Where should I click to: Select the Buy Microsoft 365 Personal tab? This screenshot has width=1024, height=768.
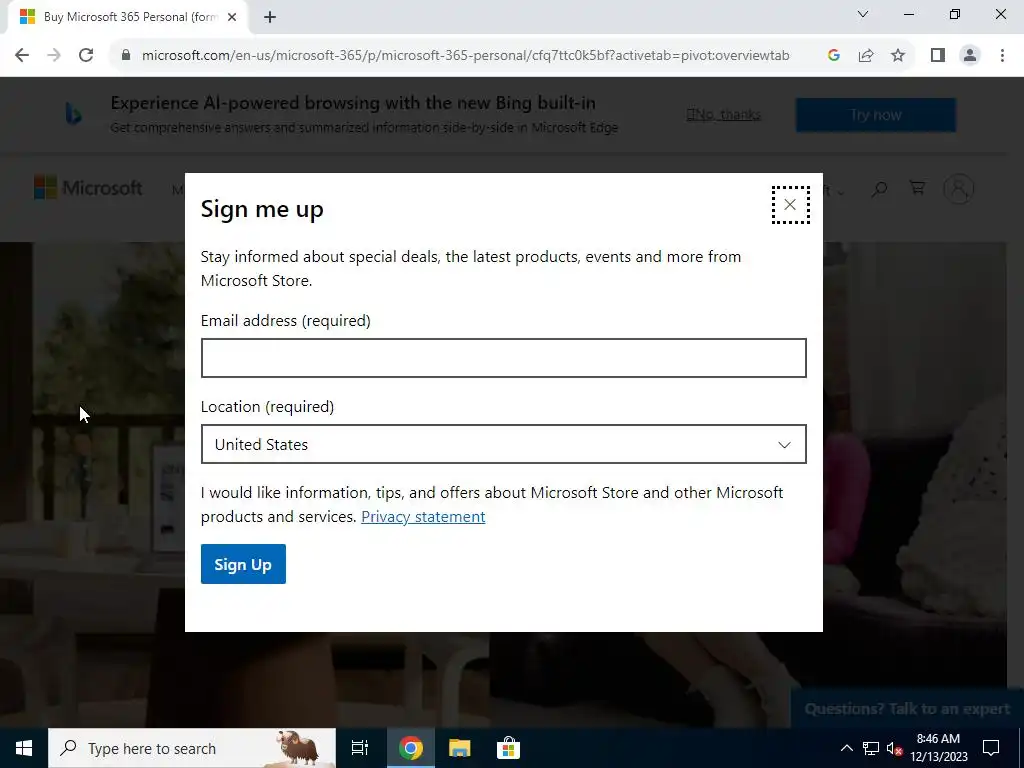(128, 17)
